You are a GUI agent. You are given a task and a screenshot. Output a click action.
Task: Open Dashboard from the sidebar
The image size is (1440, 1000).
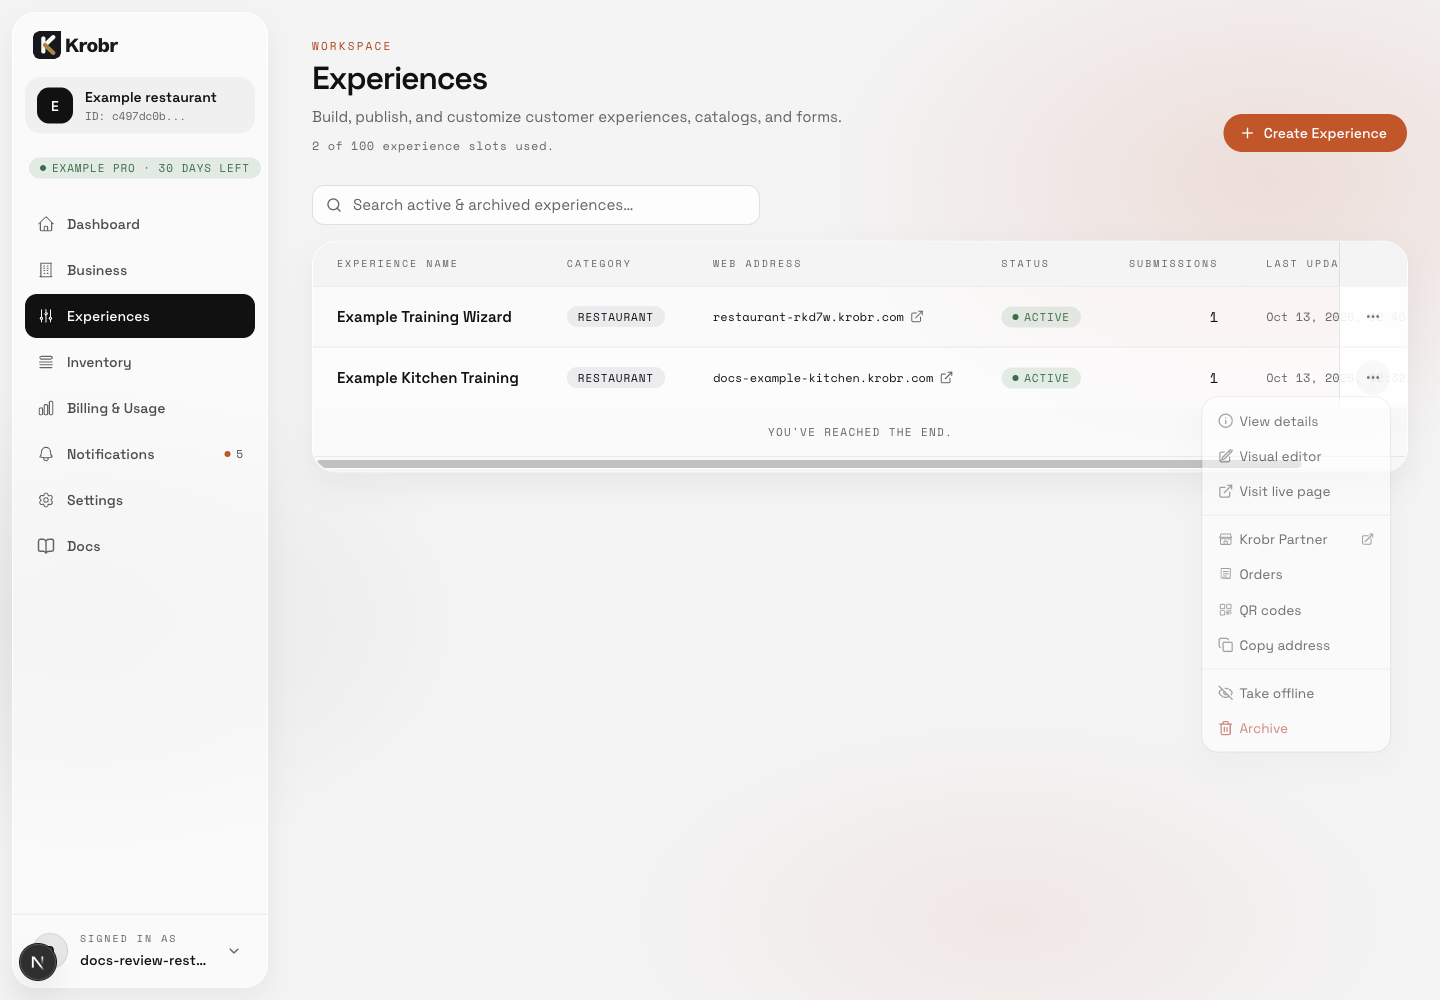[140, 224]
